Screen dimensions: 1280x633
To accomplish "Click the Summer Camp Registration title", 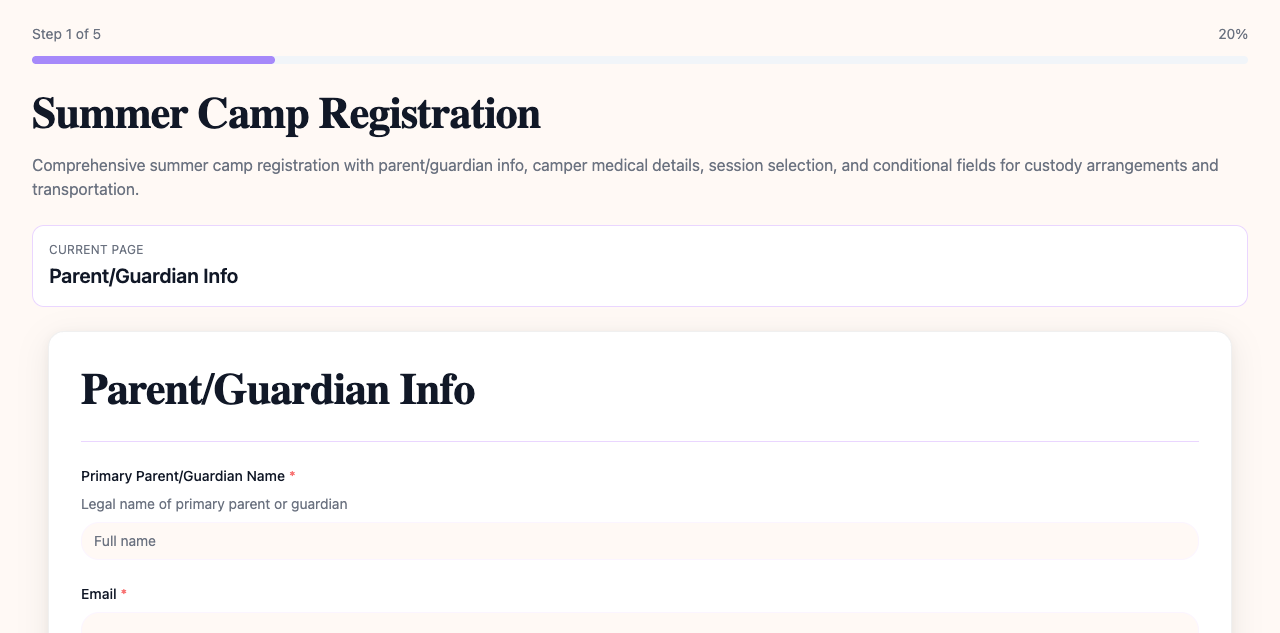I will (x=286, y=114).
